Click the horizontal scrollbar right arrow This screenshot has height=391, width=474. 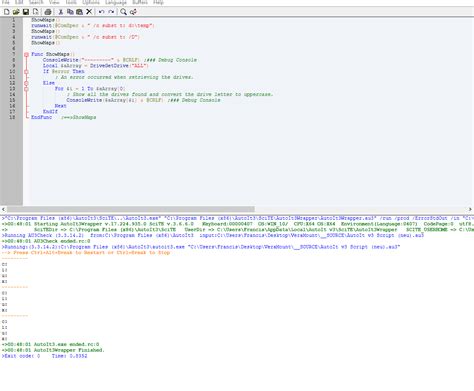[x=470, y=209]
